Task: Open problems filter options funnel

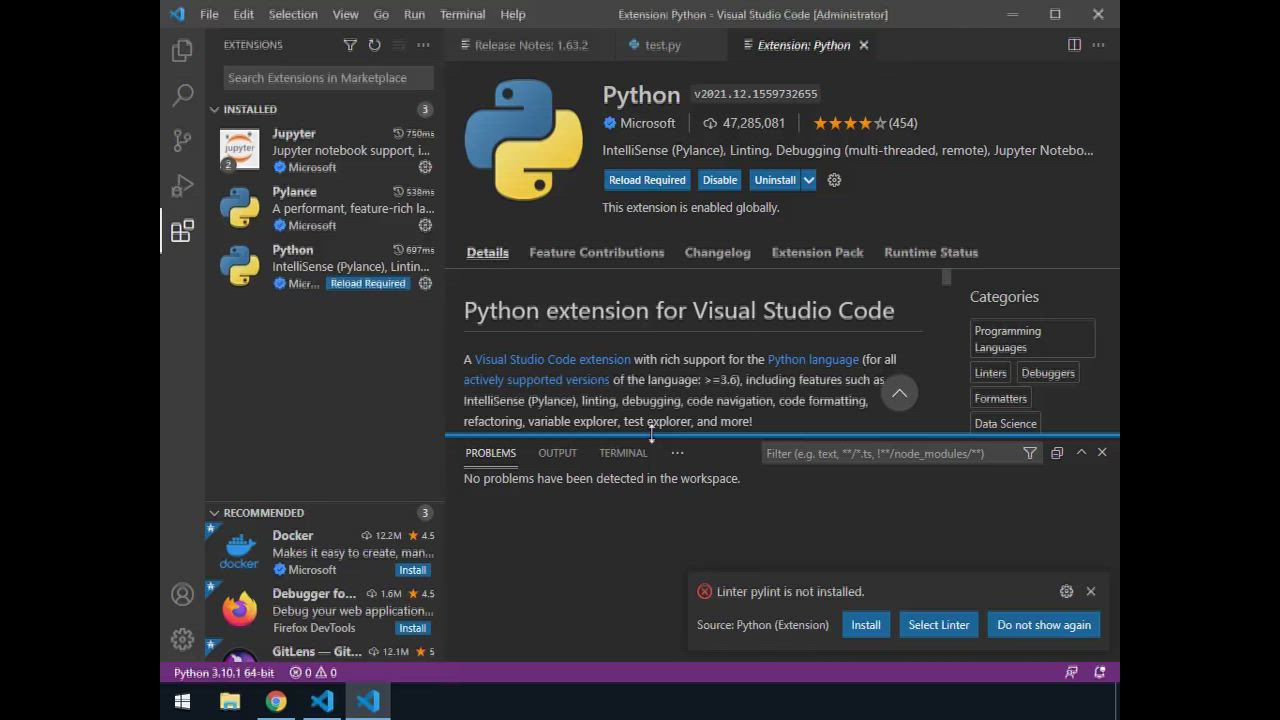Action: coord(1030,453)
